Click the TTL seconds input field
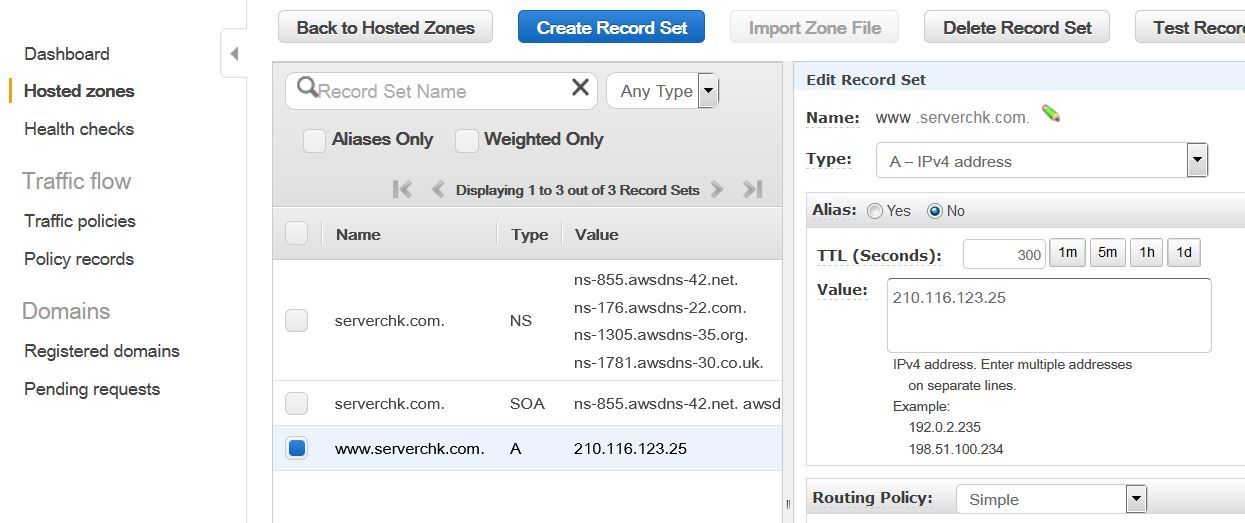The width and height of the screenshot is (1245, 523). (x=1004, y=254)
